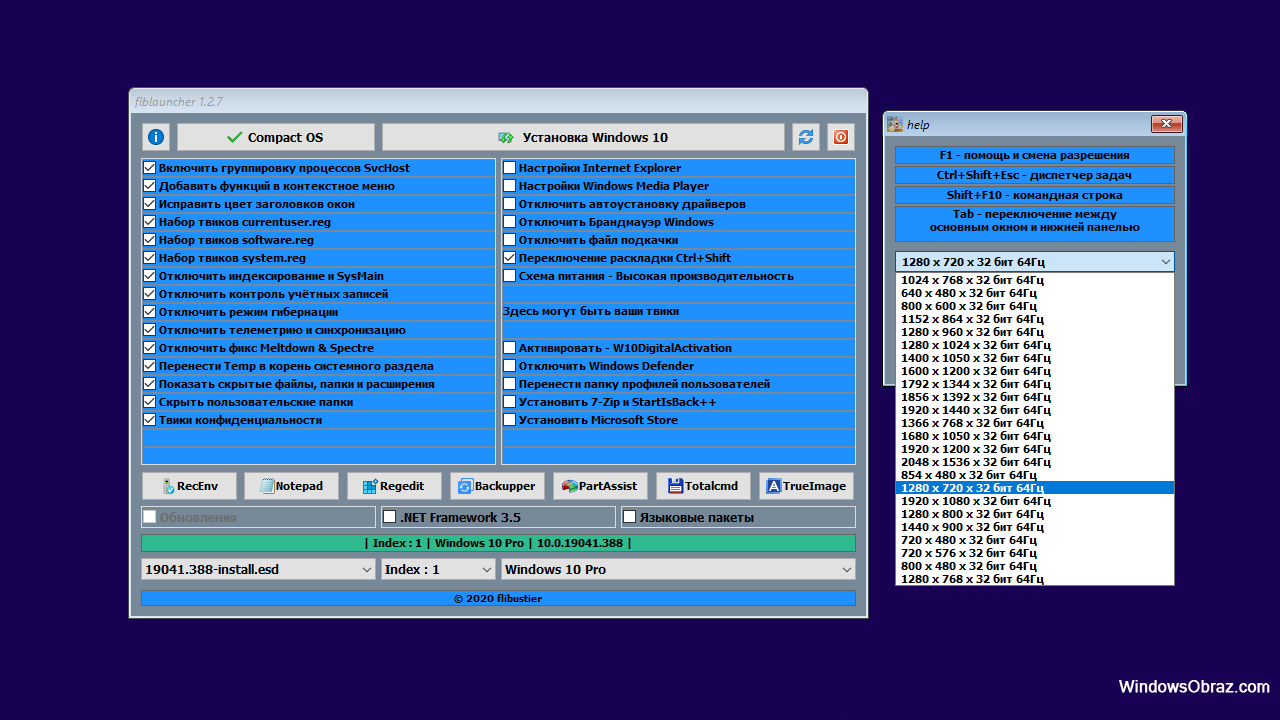The width and height of the screenshot is (1280, 720).
Task: Launch the Backupper tool
Action: (x=497, y=486)
